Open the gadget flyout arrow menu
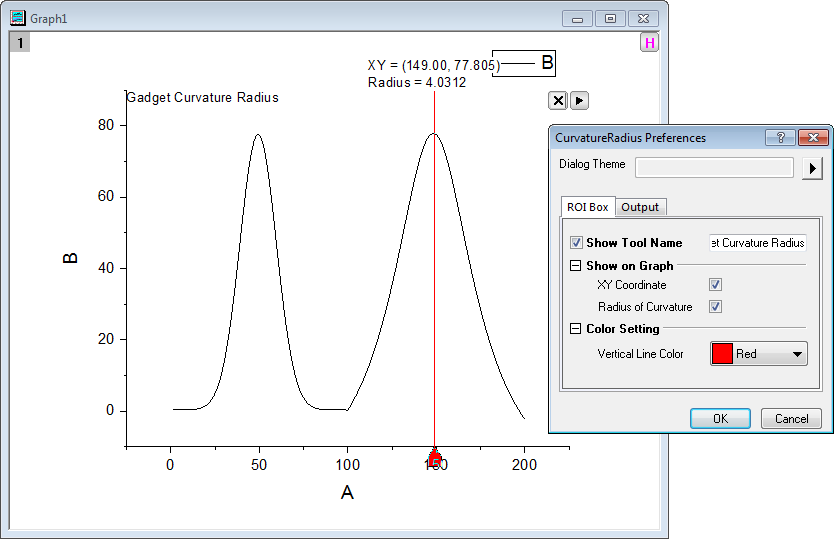 579,101
